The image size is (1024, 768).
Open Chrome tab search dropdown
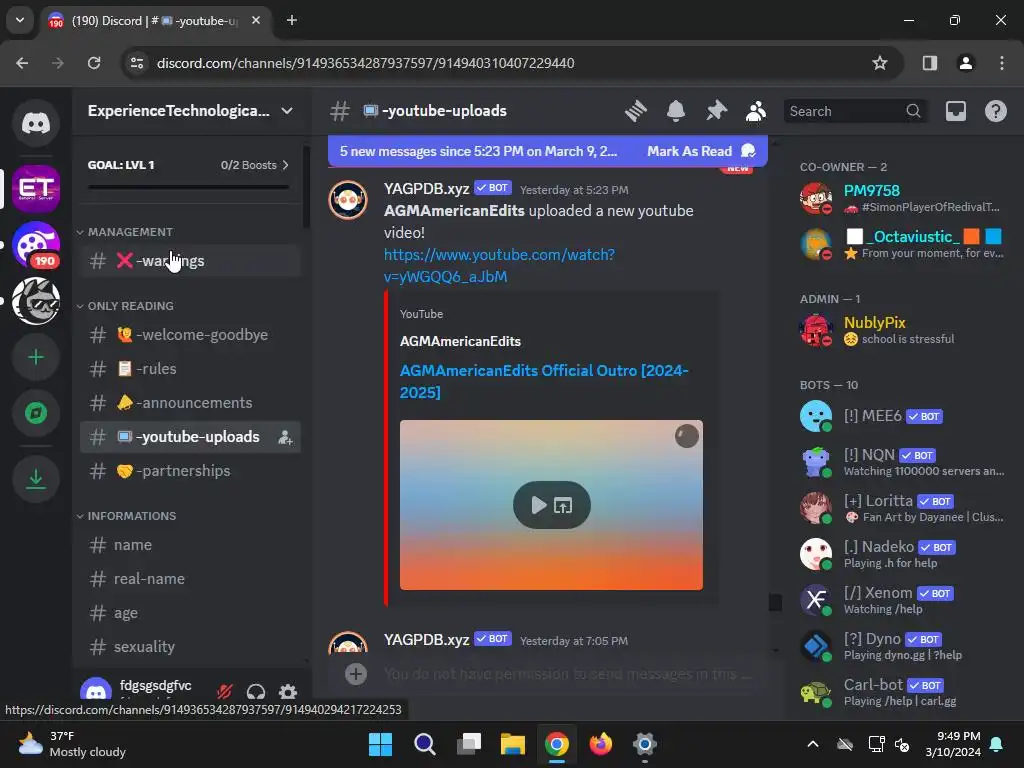click(x=20, y=20)
